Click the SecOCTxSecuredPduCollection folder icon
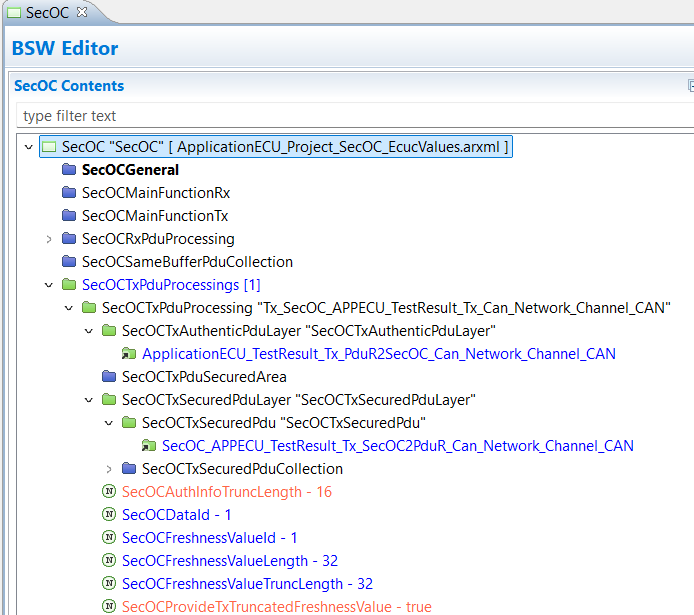Viewport: 694px width, 615px height. point(129,469)
